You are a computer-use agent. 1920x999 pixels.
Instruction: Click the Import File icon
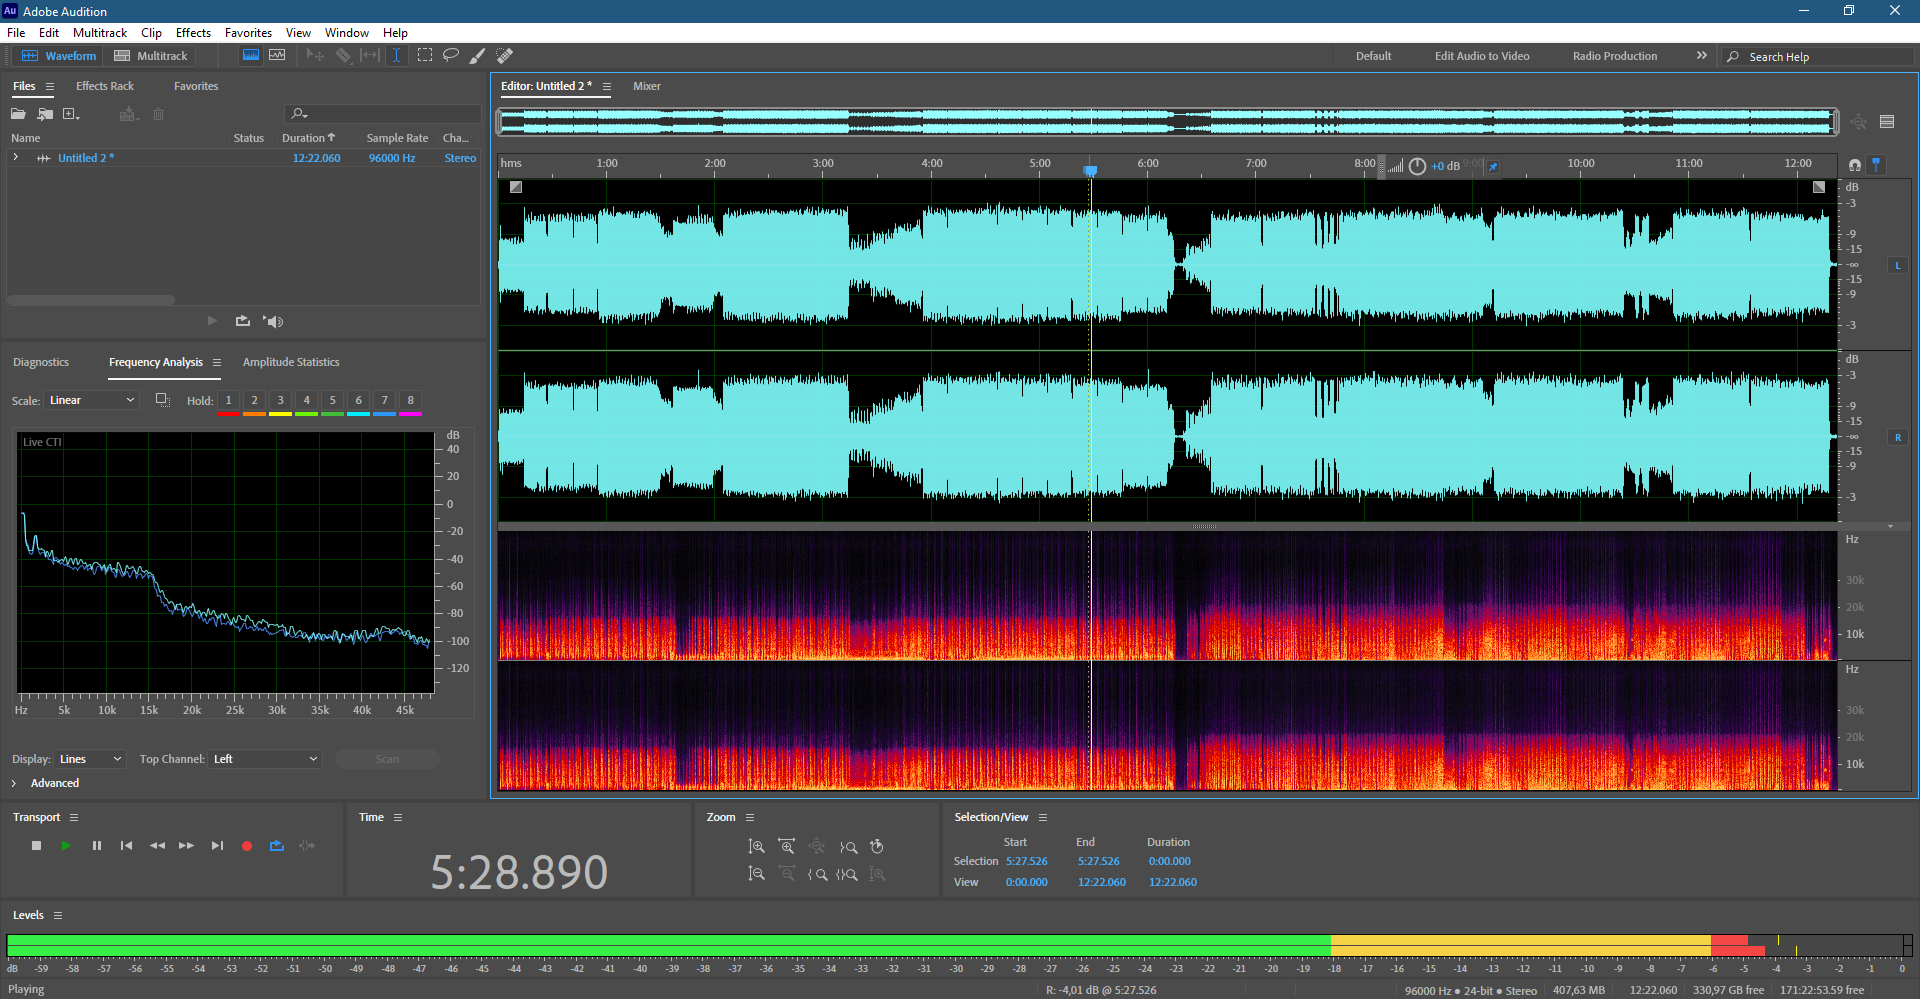[x=45, y=114]
